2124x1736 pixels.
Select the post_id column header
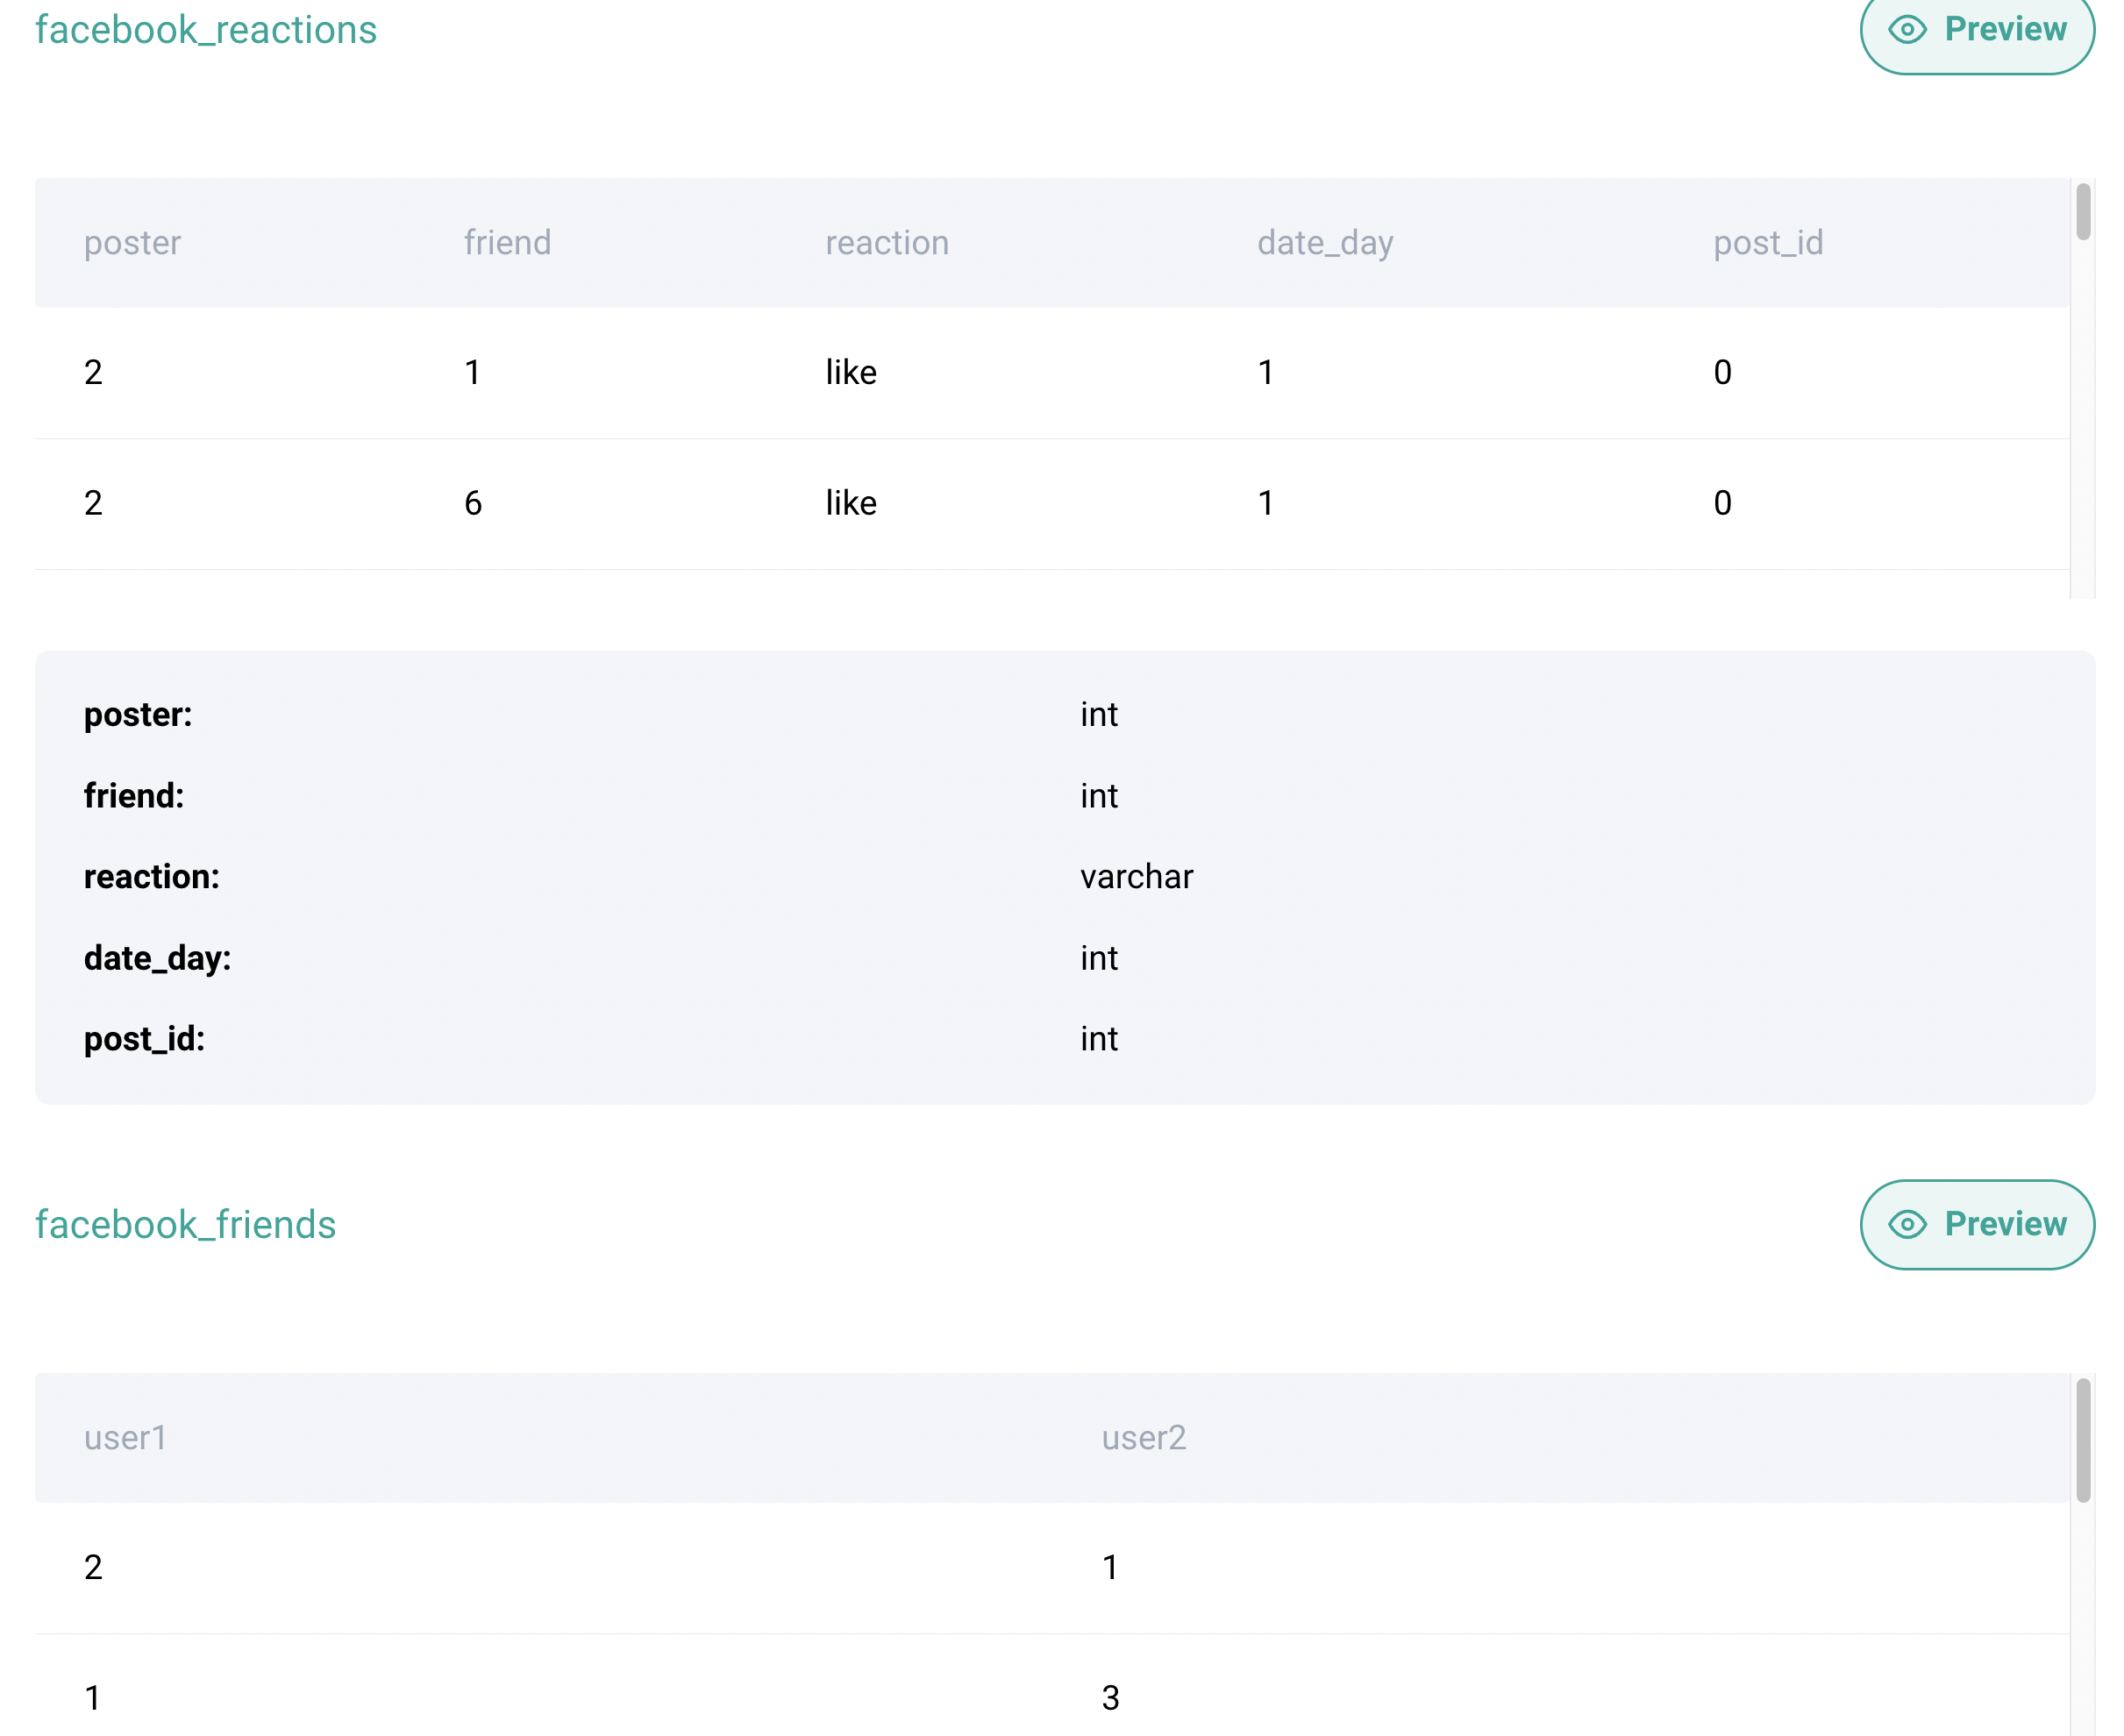click(1768, 243)
